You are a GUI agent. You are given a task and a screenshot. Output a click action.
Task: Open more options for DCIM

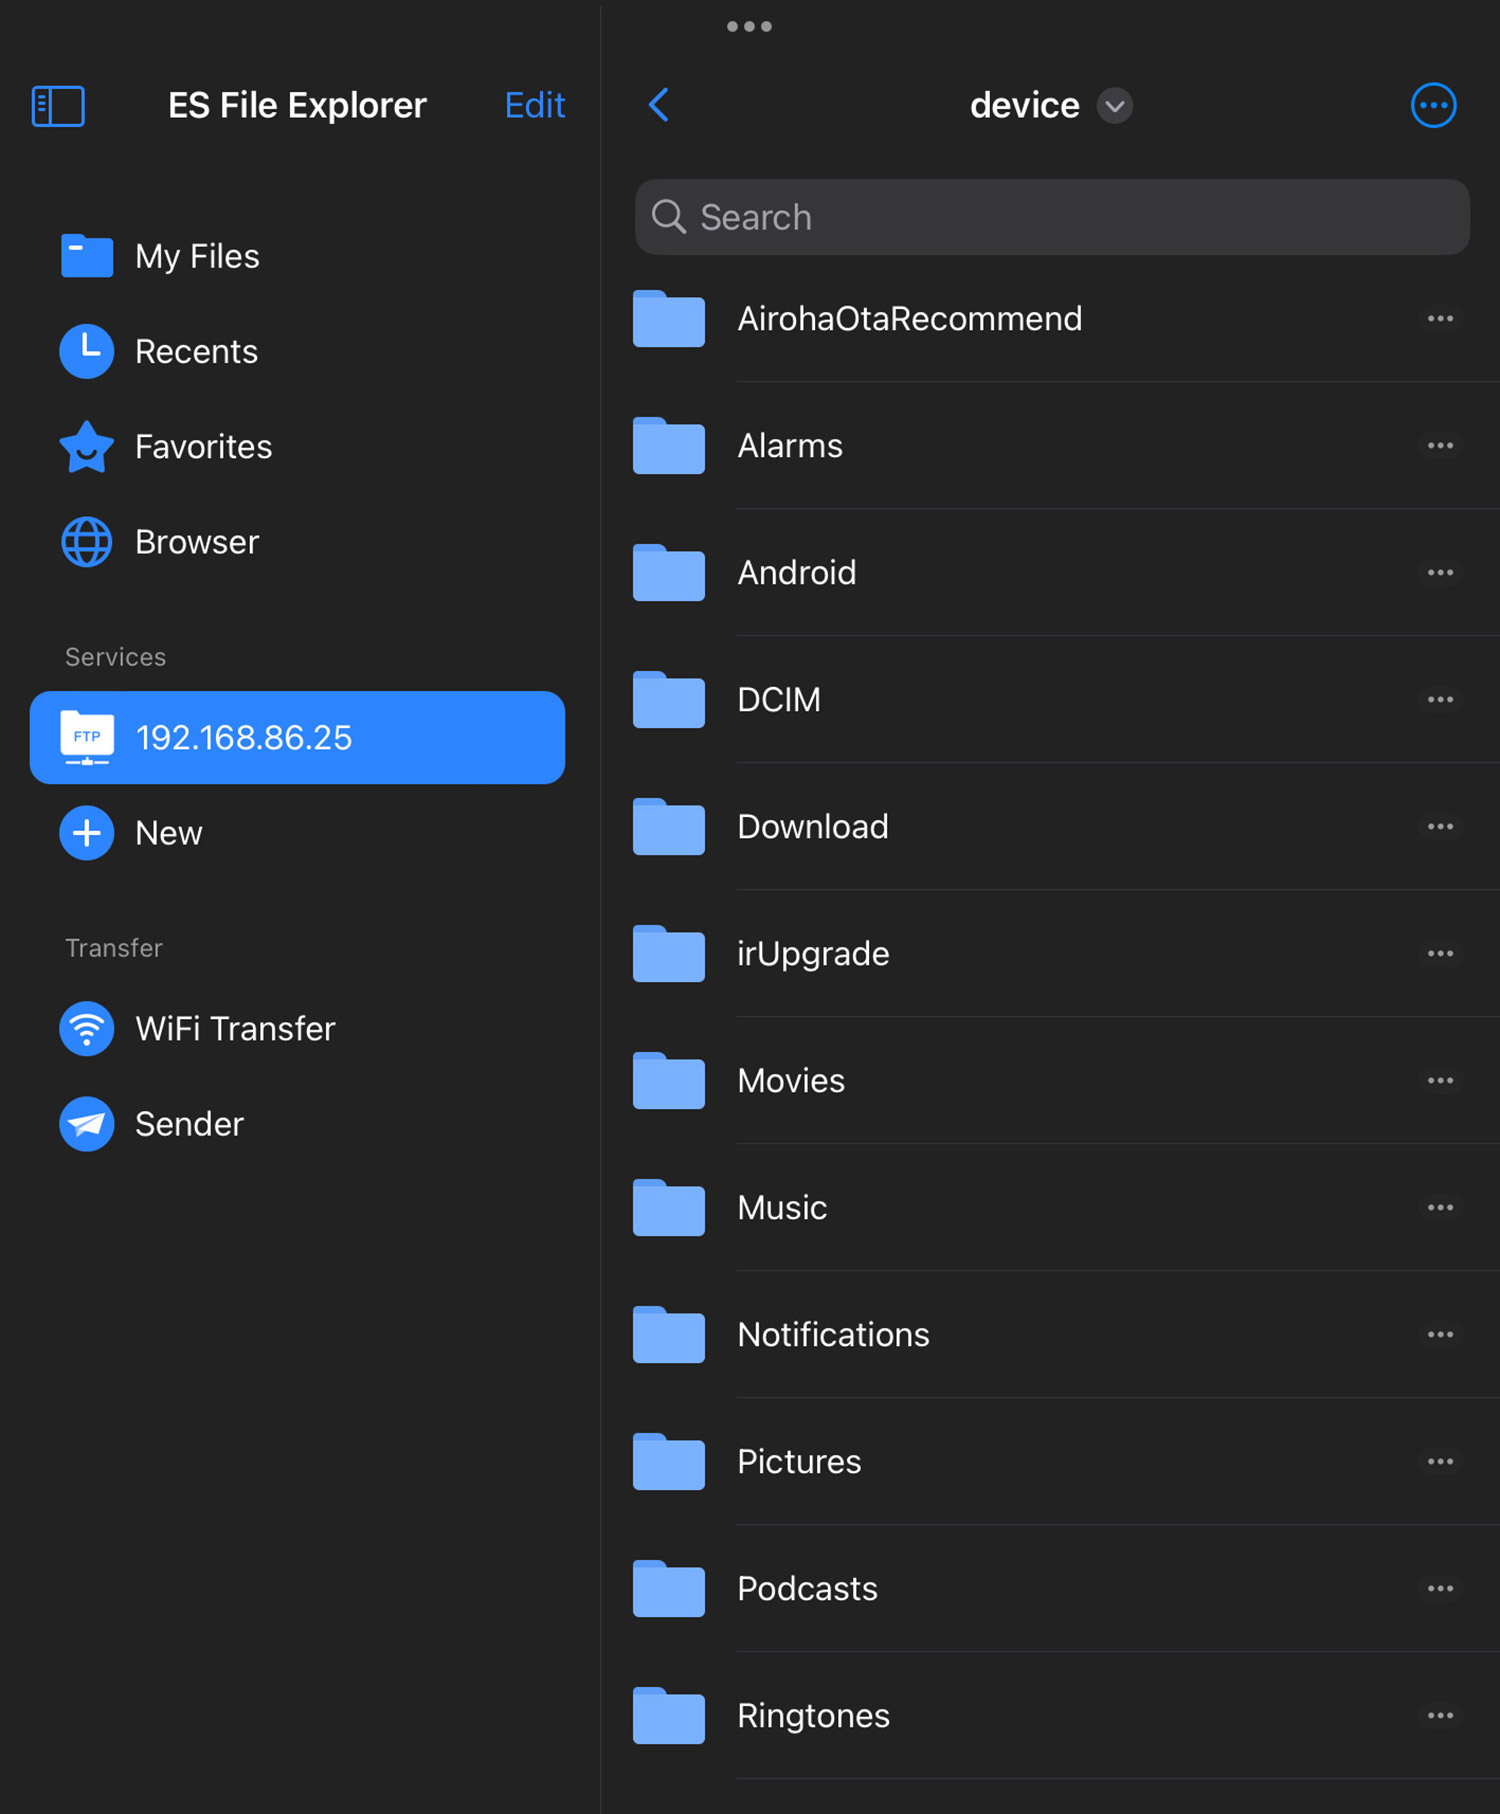click(x=1440, y=700)
